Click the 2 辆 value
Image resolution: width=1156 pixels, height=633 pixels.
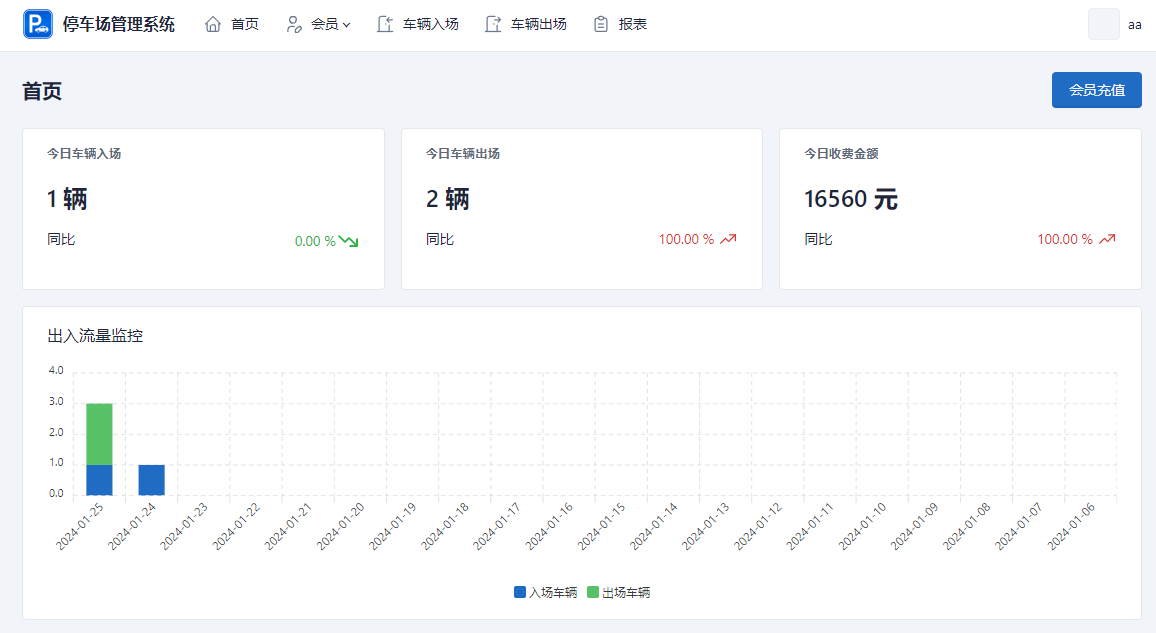tap(448, 199)
